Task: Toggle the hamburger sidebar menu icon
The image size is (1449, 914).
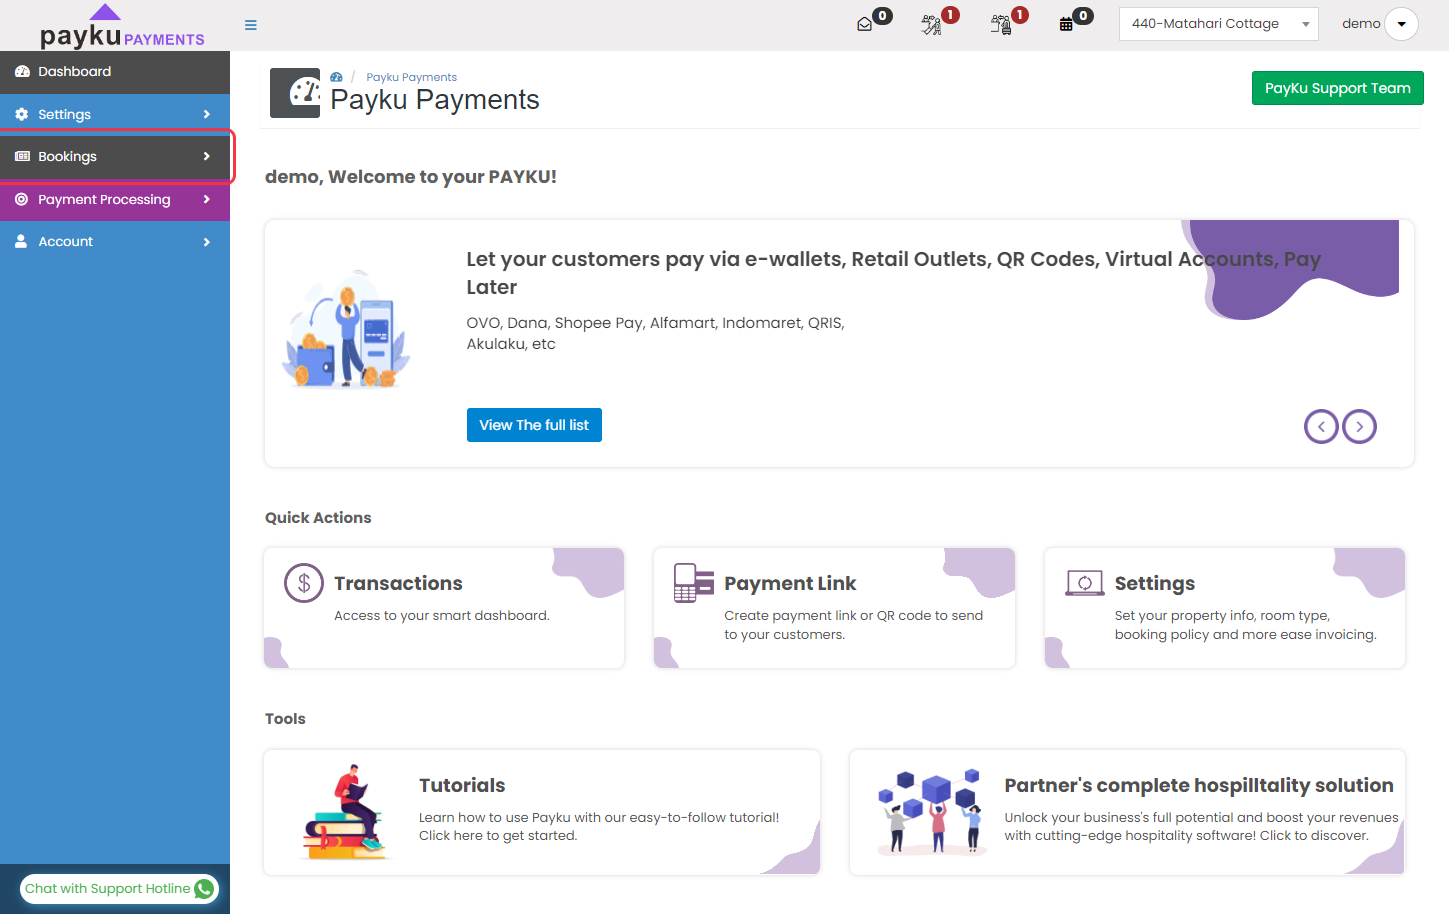Action: coord(251,25)
